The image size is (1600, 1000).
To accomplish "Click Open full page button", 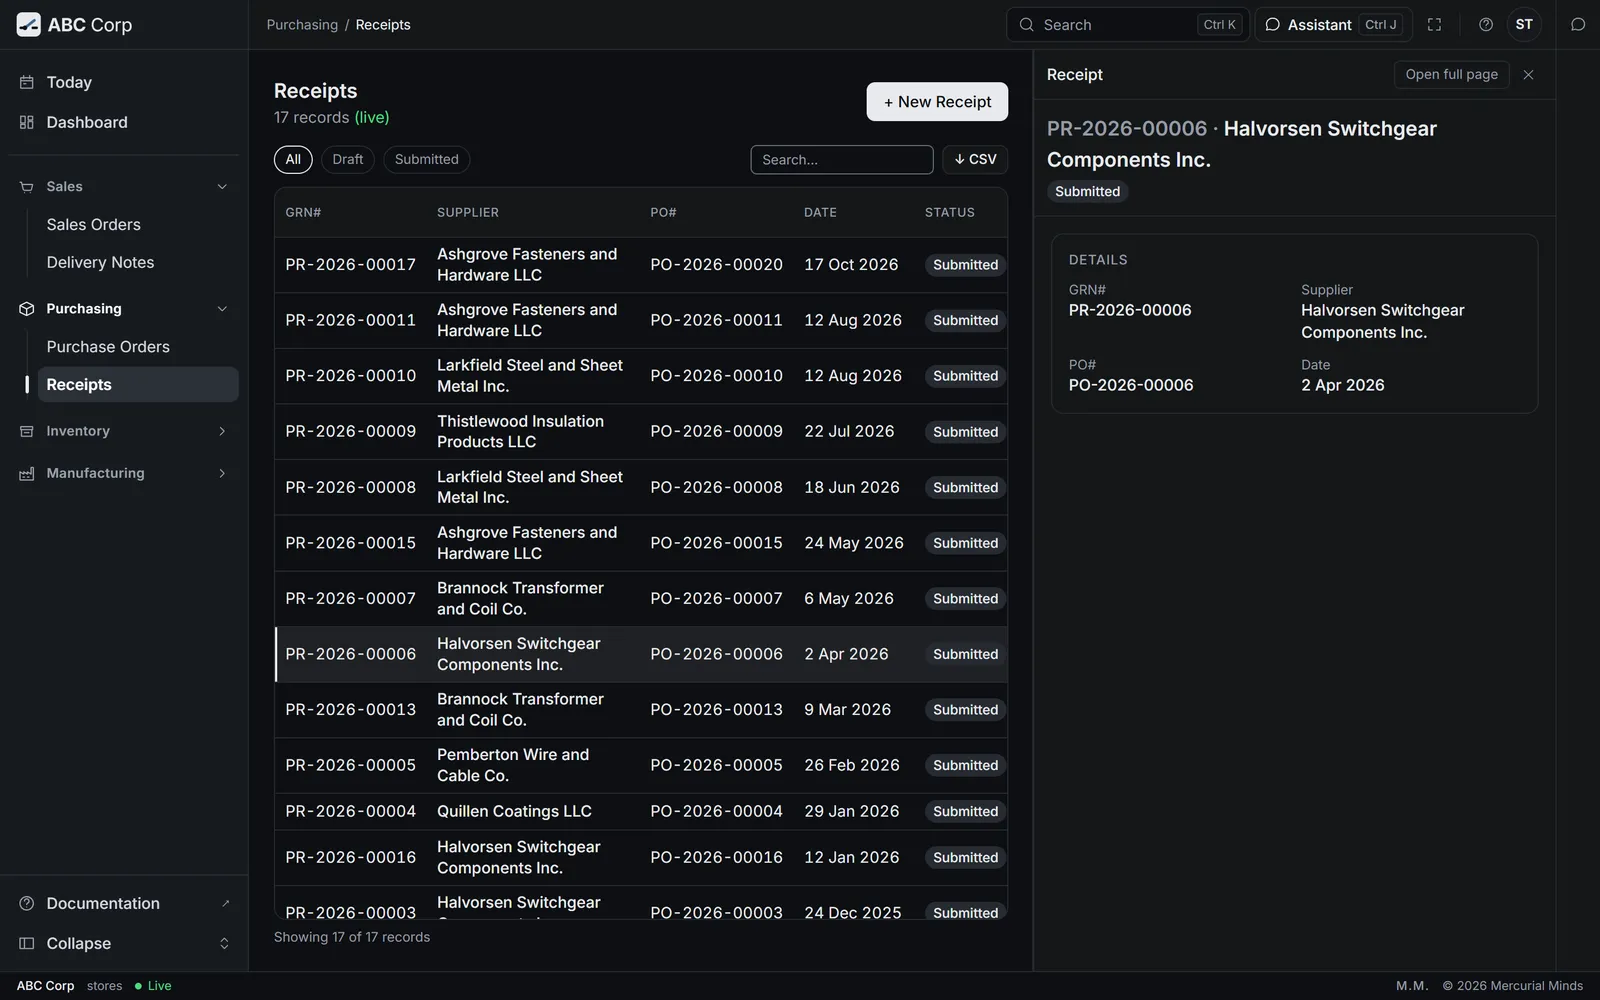I will click(1452, 75).
